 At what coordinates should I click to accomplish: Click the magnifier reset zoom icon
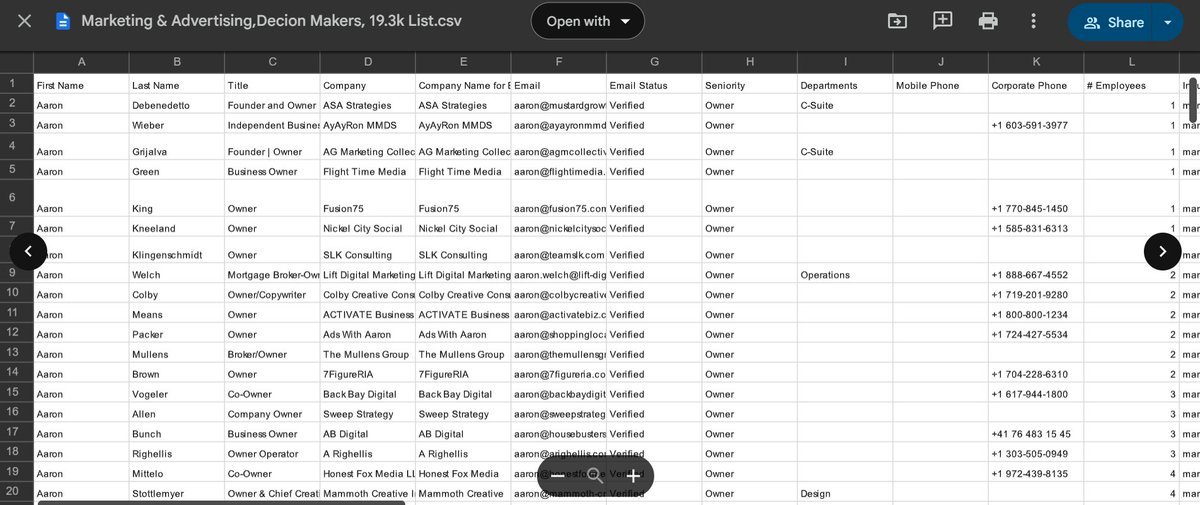coord(596,476)
